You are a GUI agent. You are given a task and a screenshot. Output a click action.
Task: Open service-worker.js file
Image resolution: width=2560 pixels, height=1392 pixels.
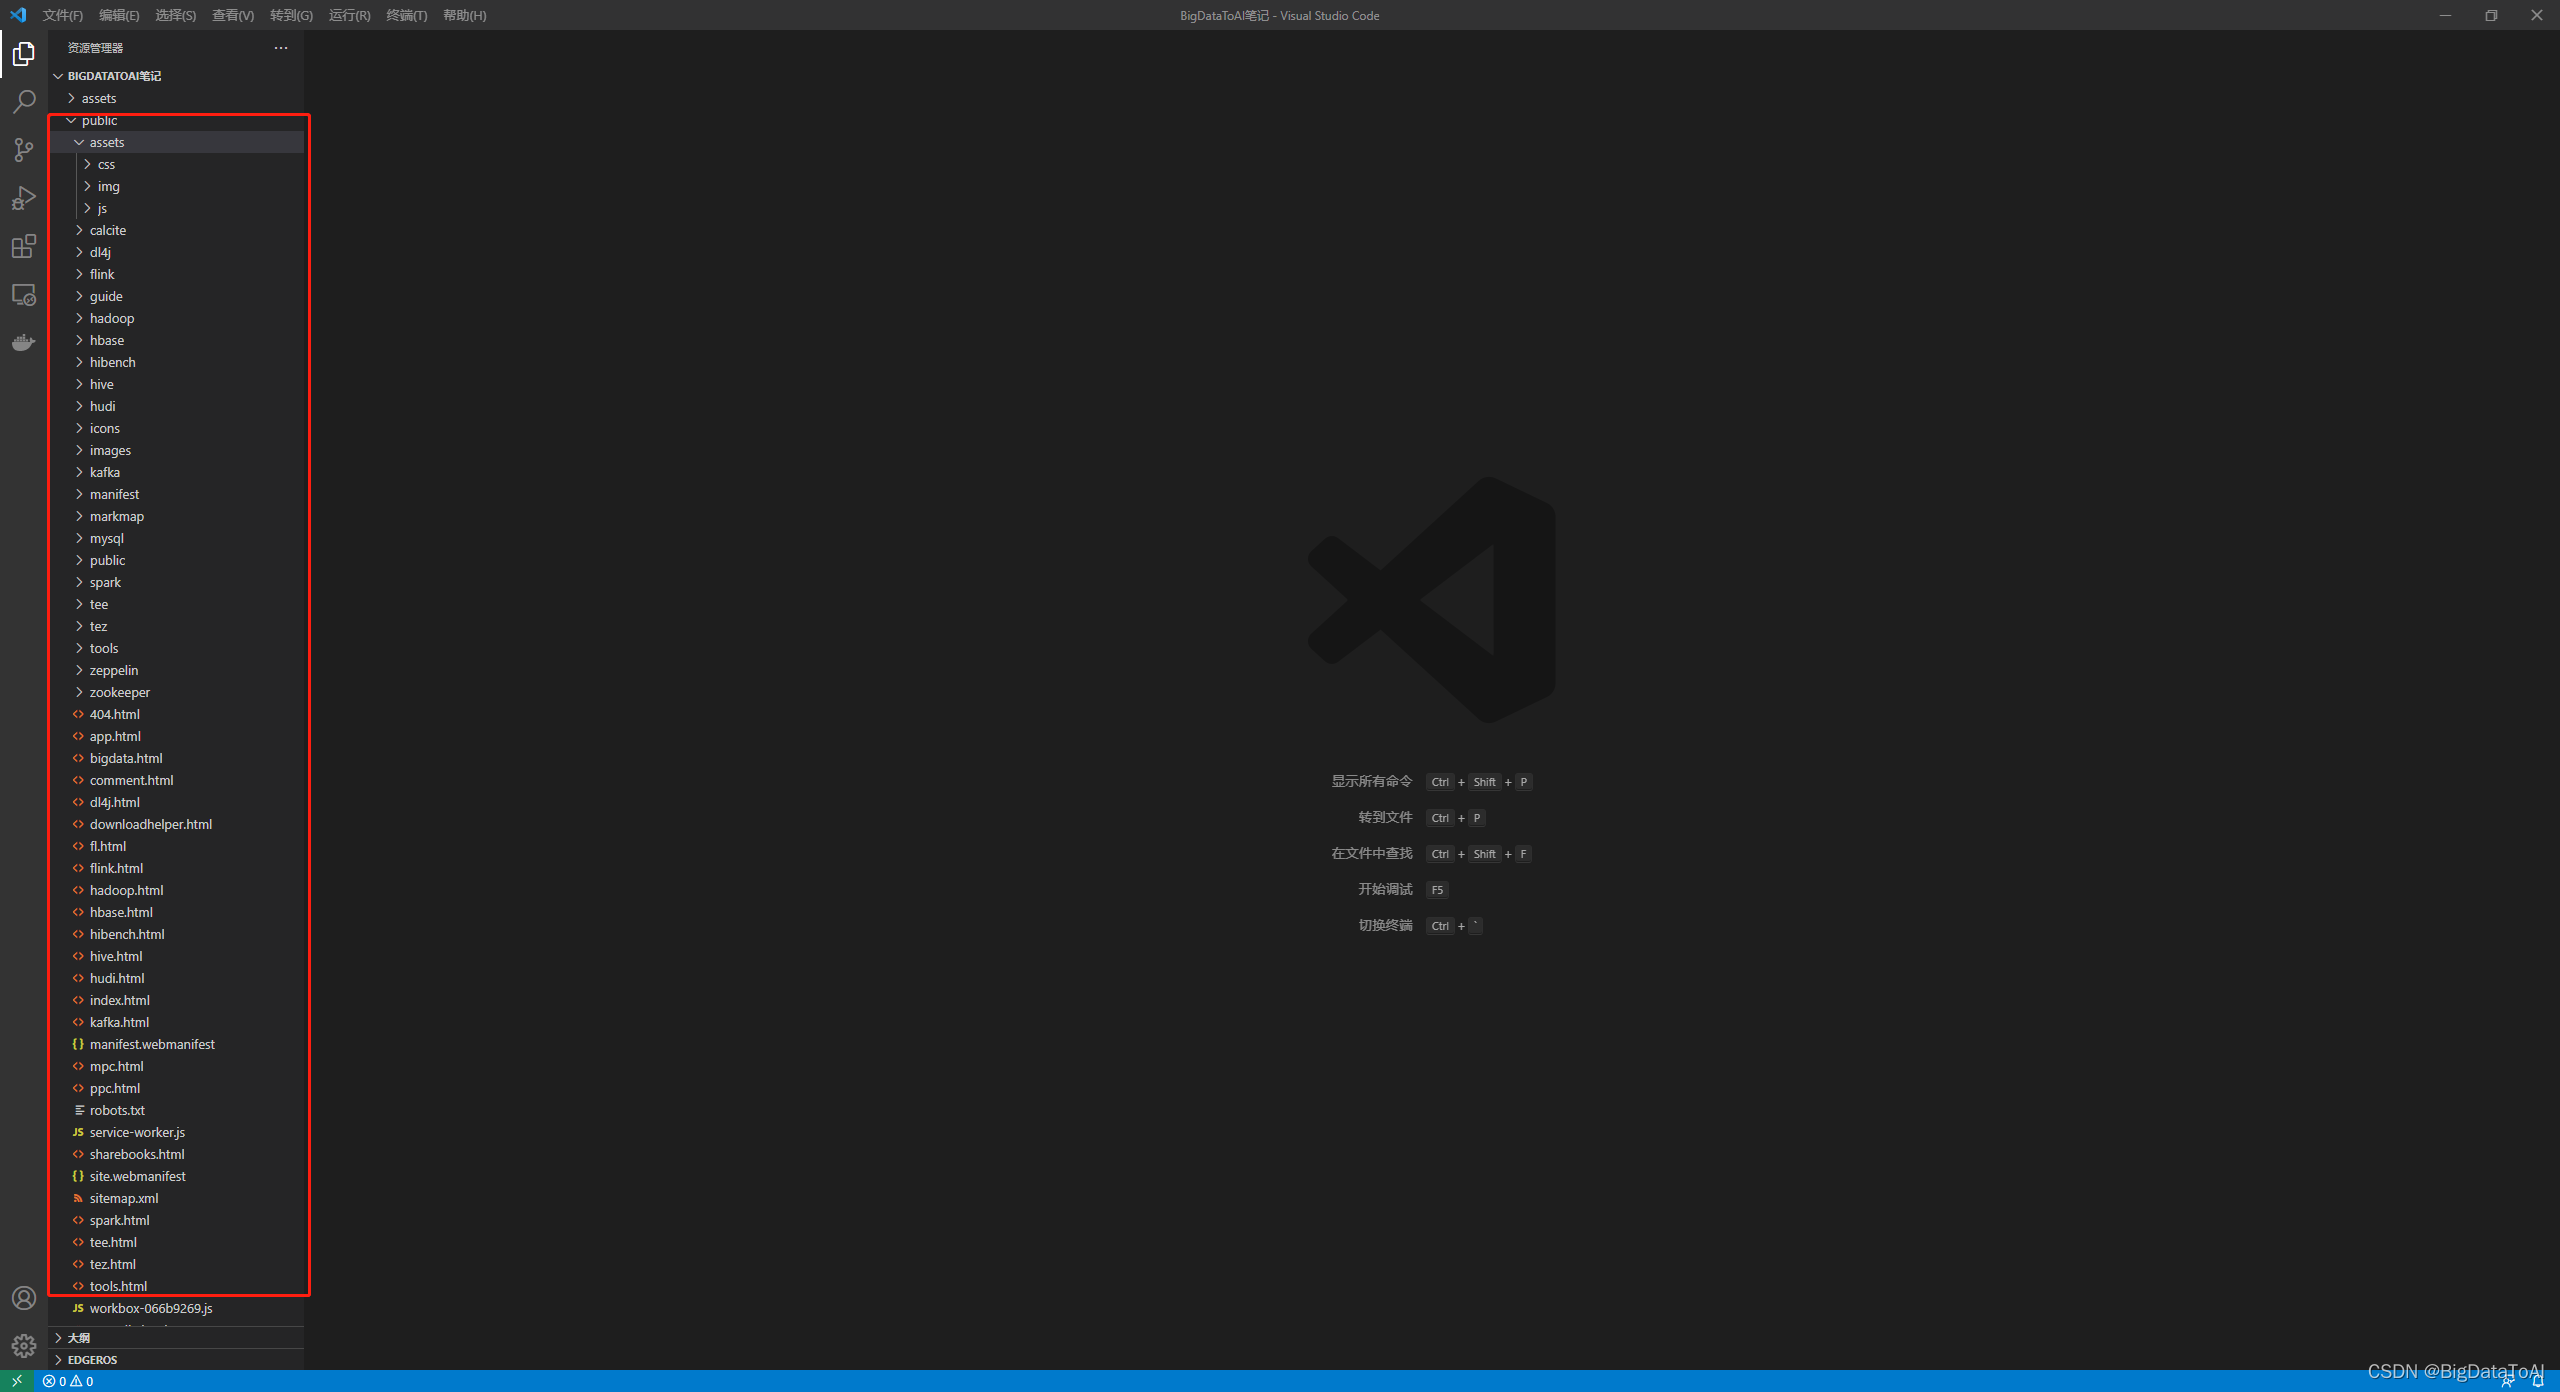click(x=137, y=1133)
